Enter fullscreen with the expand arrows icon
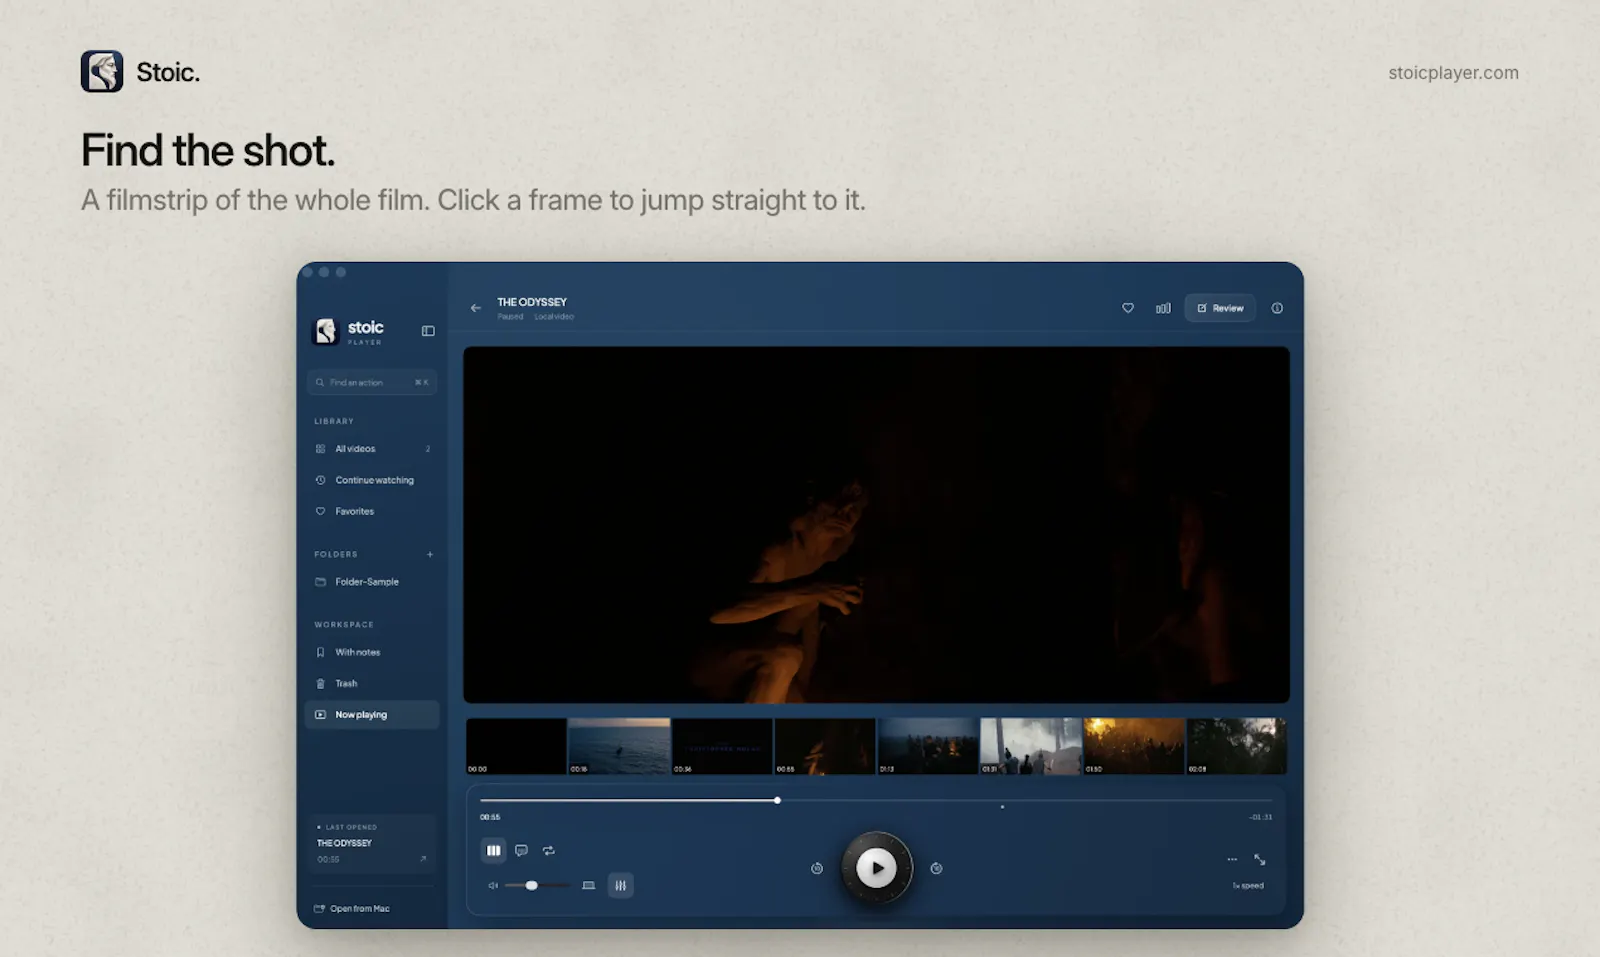Image resolution: width=1600 pixels, height=957 pixels. pos(1260,859)
